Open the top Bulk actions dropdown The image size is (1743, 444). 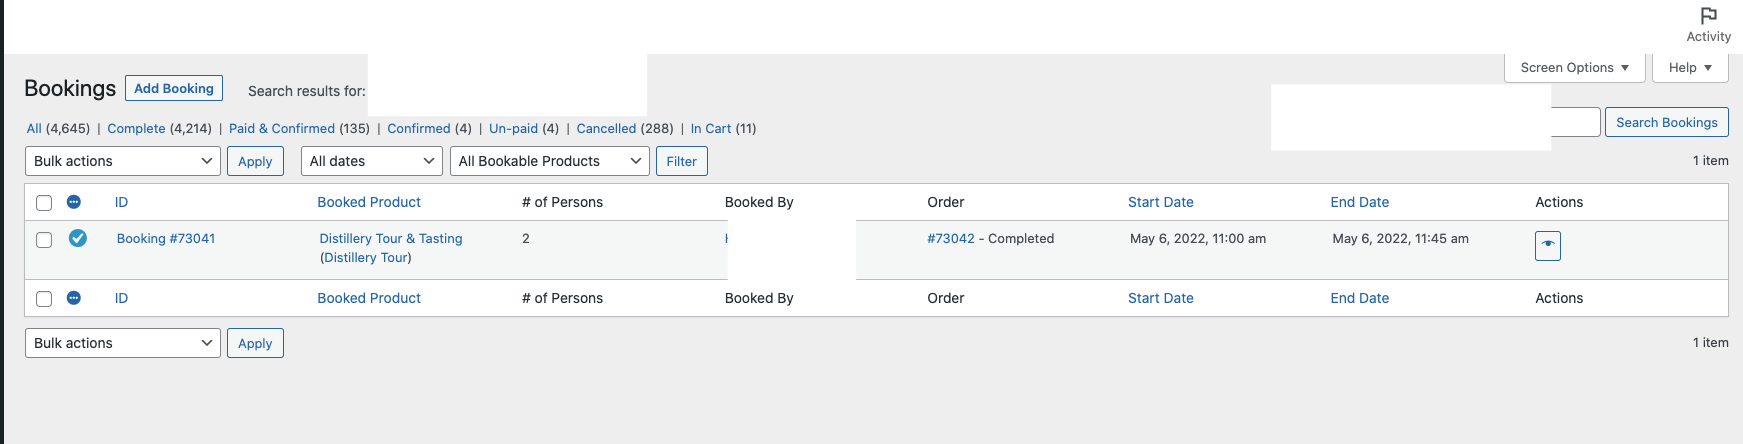coord(123,161)
